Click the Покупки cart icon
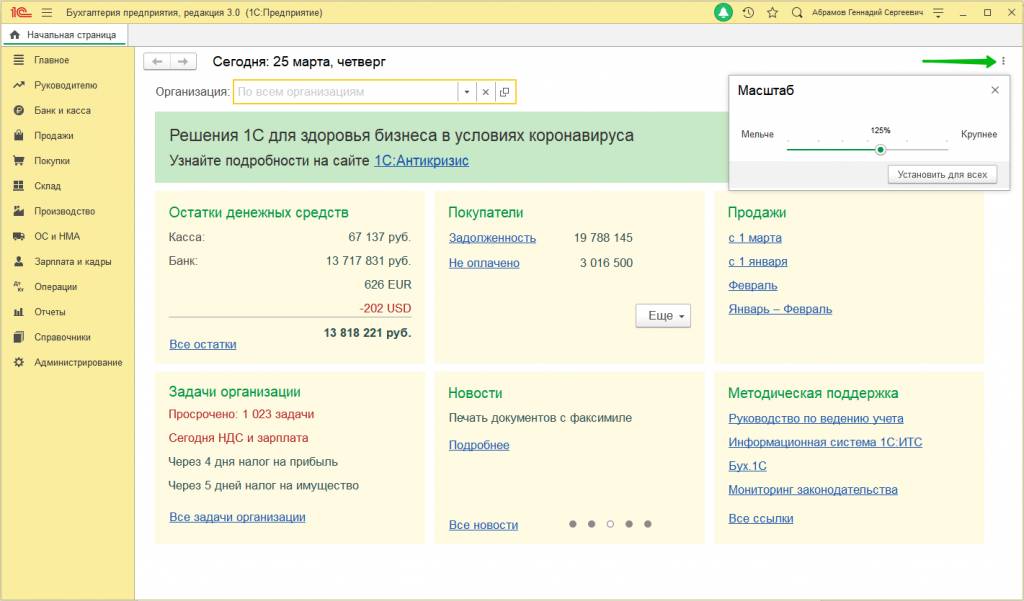Image resolution: width=1024 pixels, height=601 pixels. pos(19,161)
